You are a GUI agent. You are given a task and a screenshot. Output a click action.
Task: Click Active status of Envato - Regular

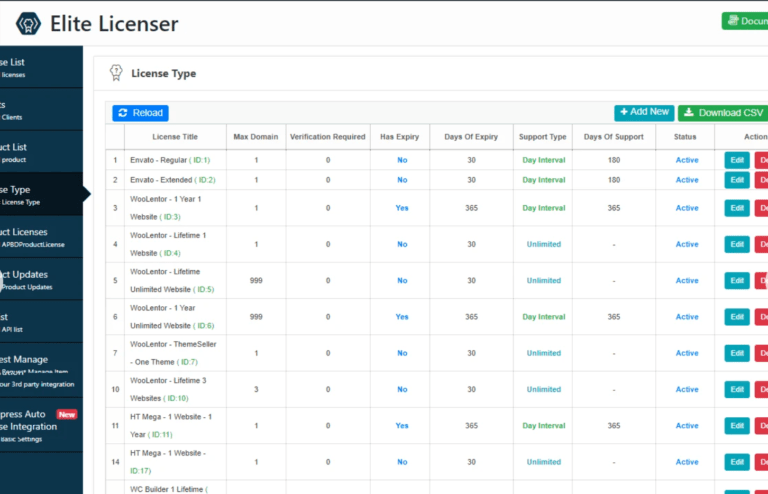tap(687, 160)
